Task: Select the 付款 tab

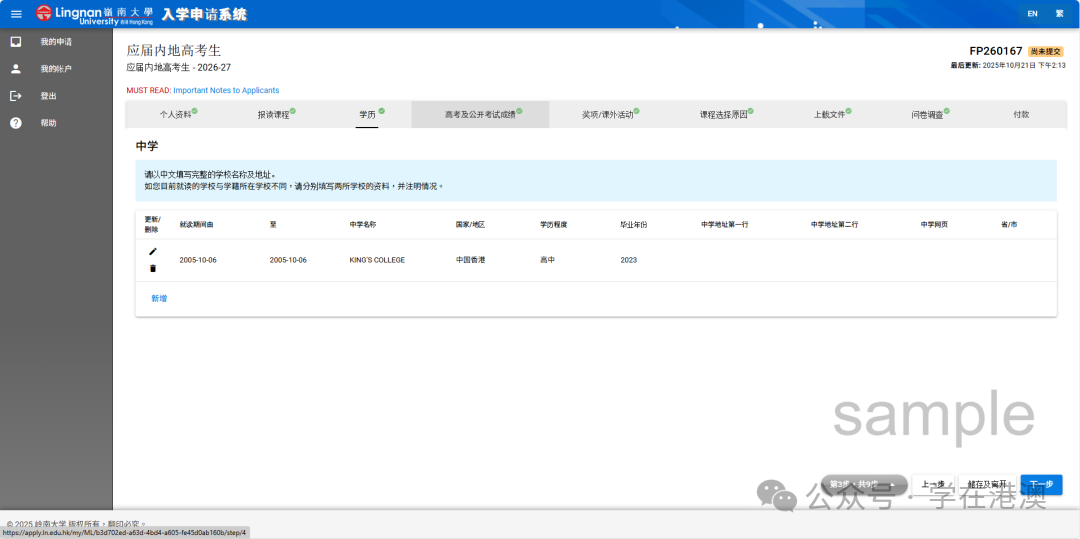Action: 1020,115
